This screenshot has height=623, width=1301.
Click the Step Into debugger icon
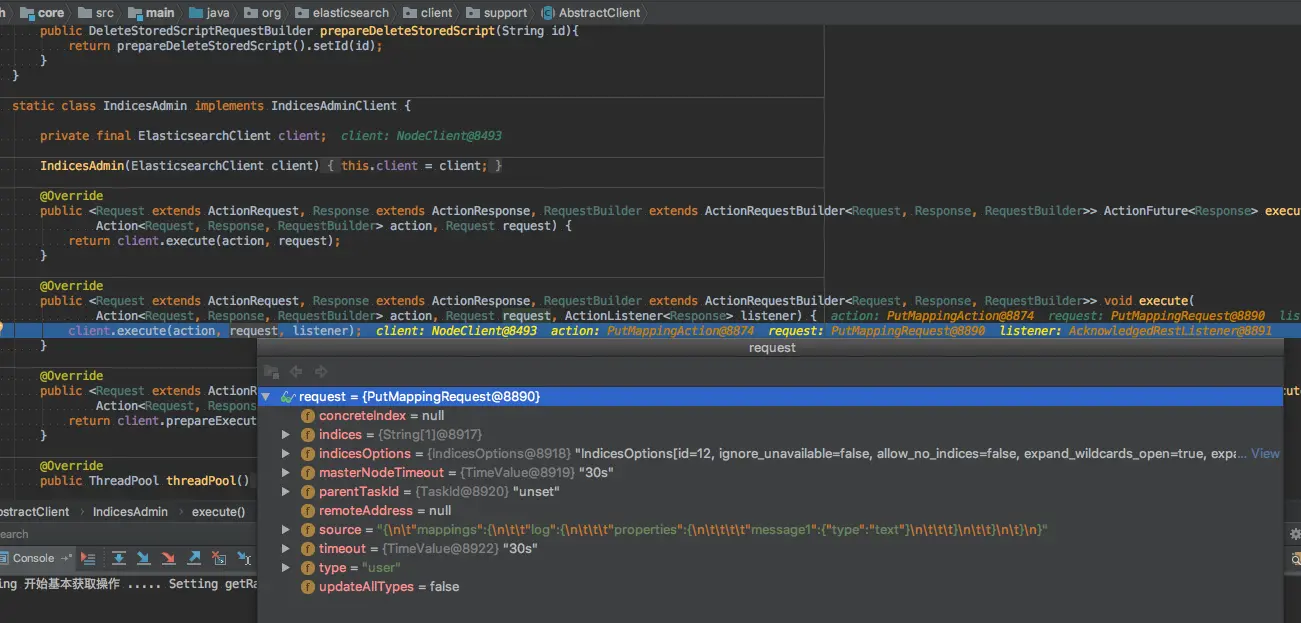click(144, 558)
